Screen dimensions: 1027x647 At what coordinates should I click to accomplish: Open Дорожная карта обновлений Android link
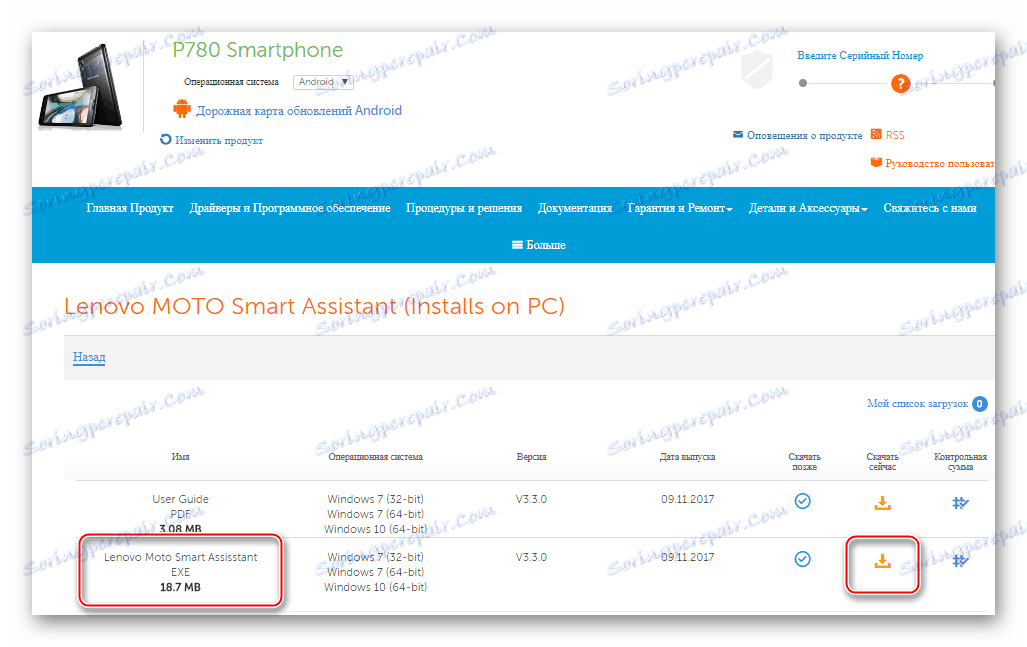(299, 111)
